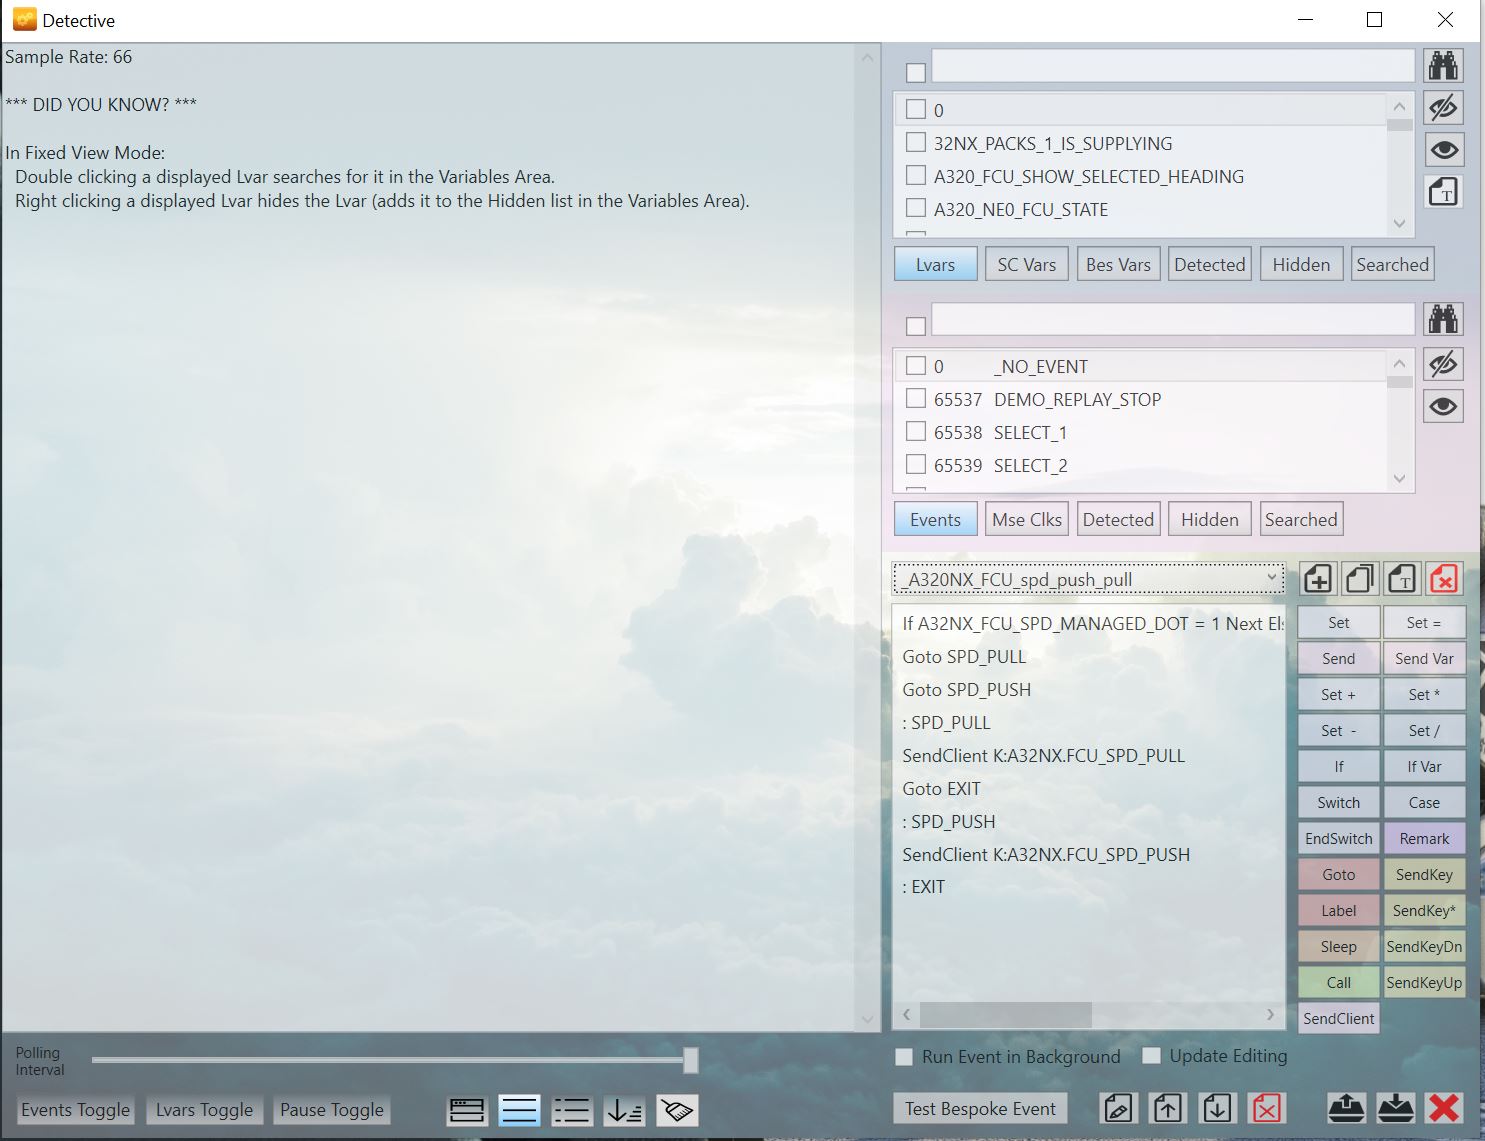1485x1141 pixels.
Task: Check the A320_NE0_FCU_STATE variable box
Action: pos(915,209)
